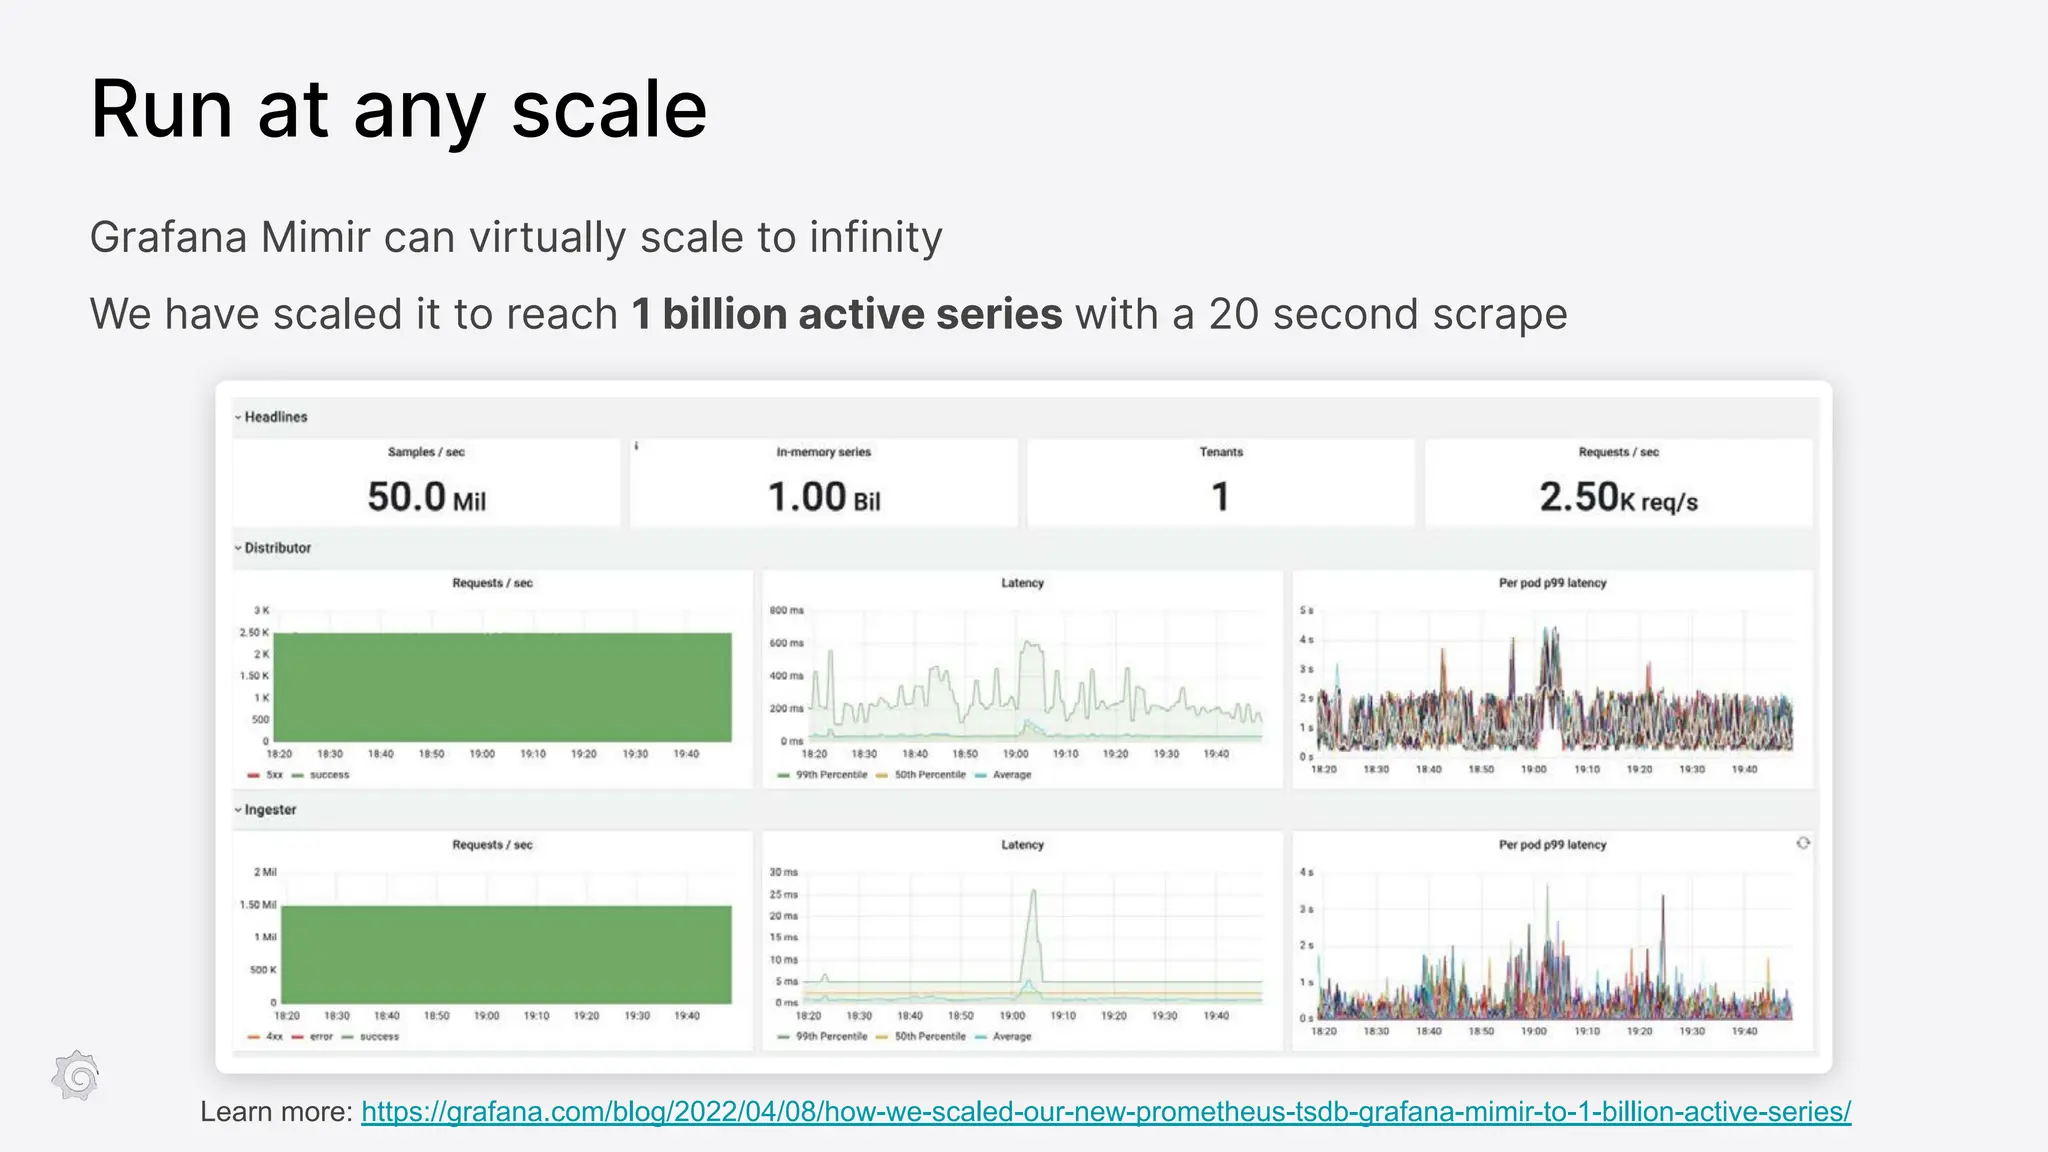
Task: Collapse the Ingester row chevron
Action: 238,810
